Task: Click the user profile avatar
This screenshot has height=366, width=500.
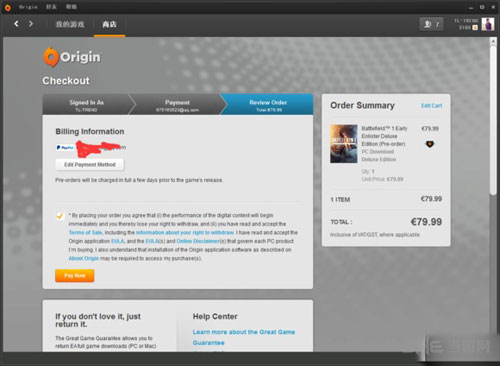Action: coord(488,24)
